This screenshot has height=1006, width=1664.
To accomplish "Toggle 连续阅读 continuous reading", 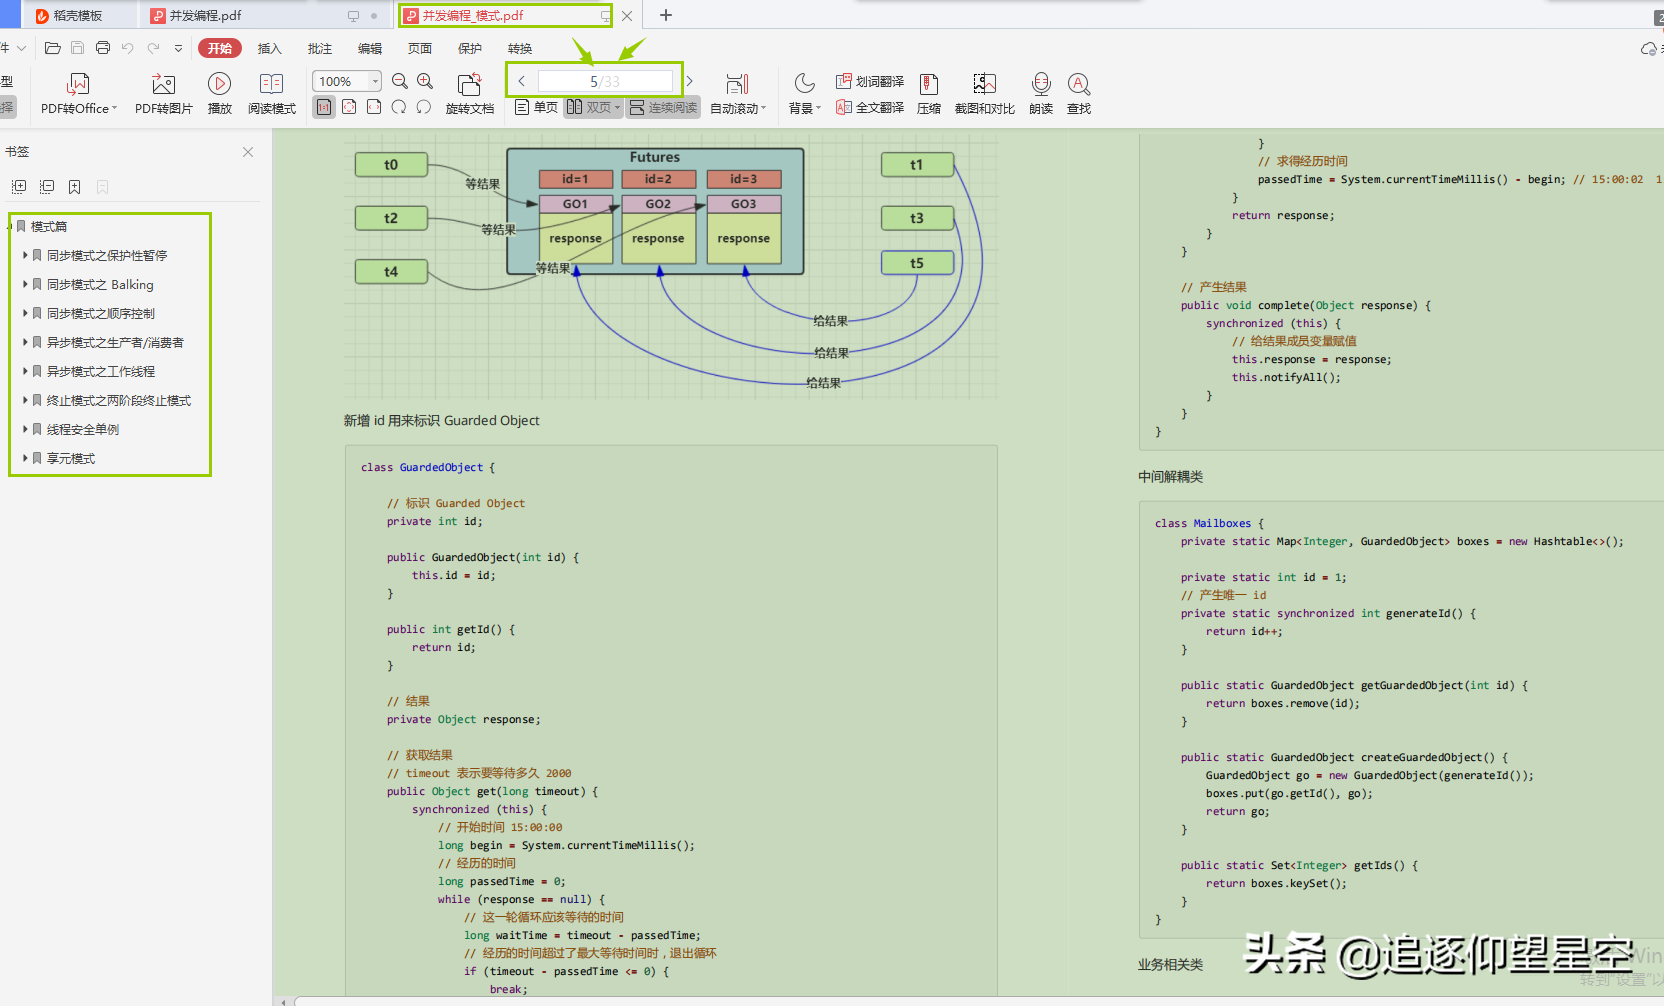I will coord(663,107).
